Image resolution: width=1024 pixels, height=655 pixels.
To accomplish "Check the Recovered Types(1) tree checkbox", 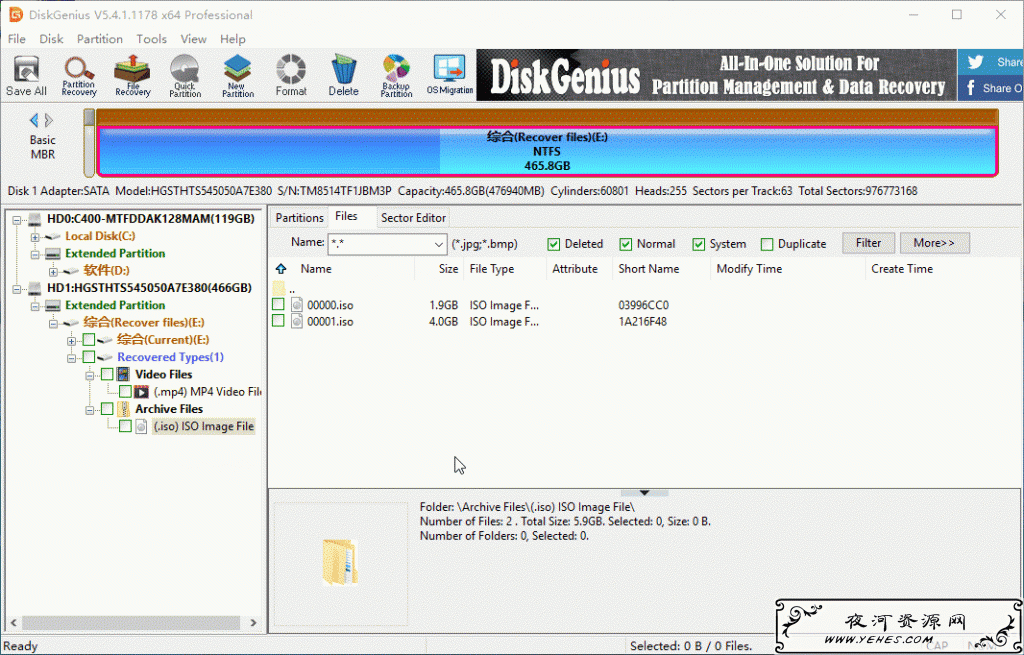I will 89,357.
